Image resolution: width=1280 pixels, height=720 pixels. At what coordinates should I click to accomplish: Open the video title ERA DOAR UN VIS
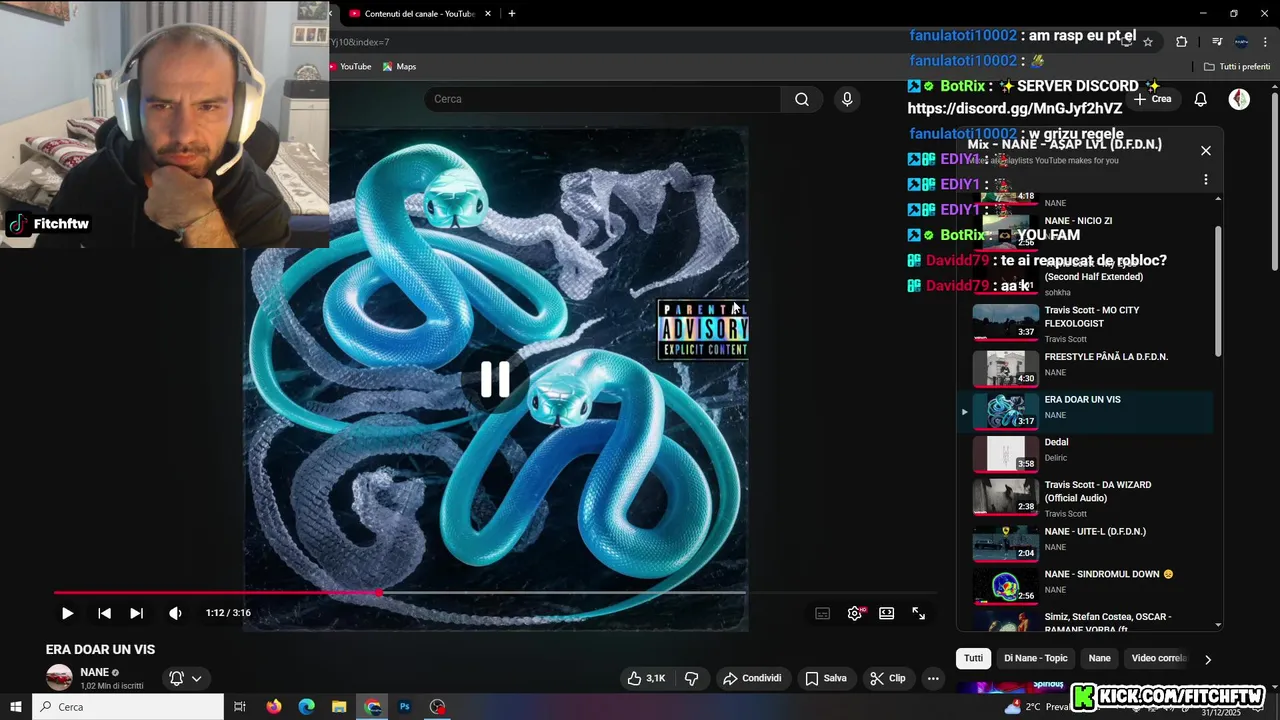coord(100,650)
